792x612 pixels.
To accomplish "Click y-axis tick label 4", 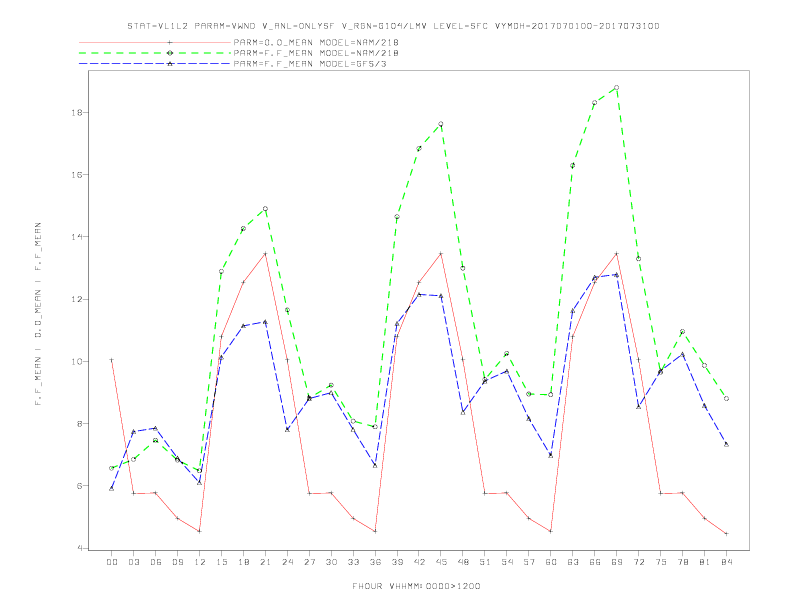I will (x=80, y=548).
